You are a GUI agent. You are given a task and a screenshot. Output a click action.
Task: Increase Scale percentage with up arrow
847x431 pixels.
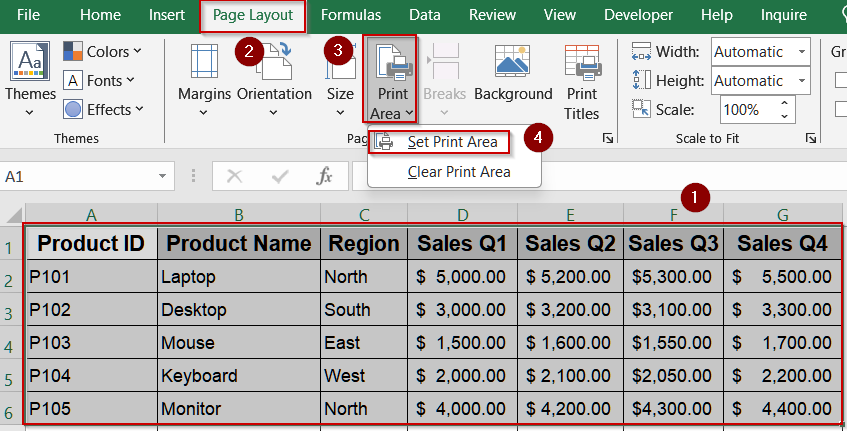coord(785,103)
